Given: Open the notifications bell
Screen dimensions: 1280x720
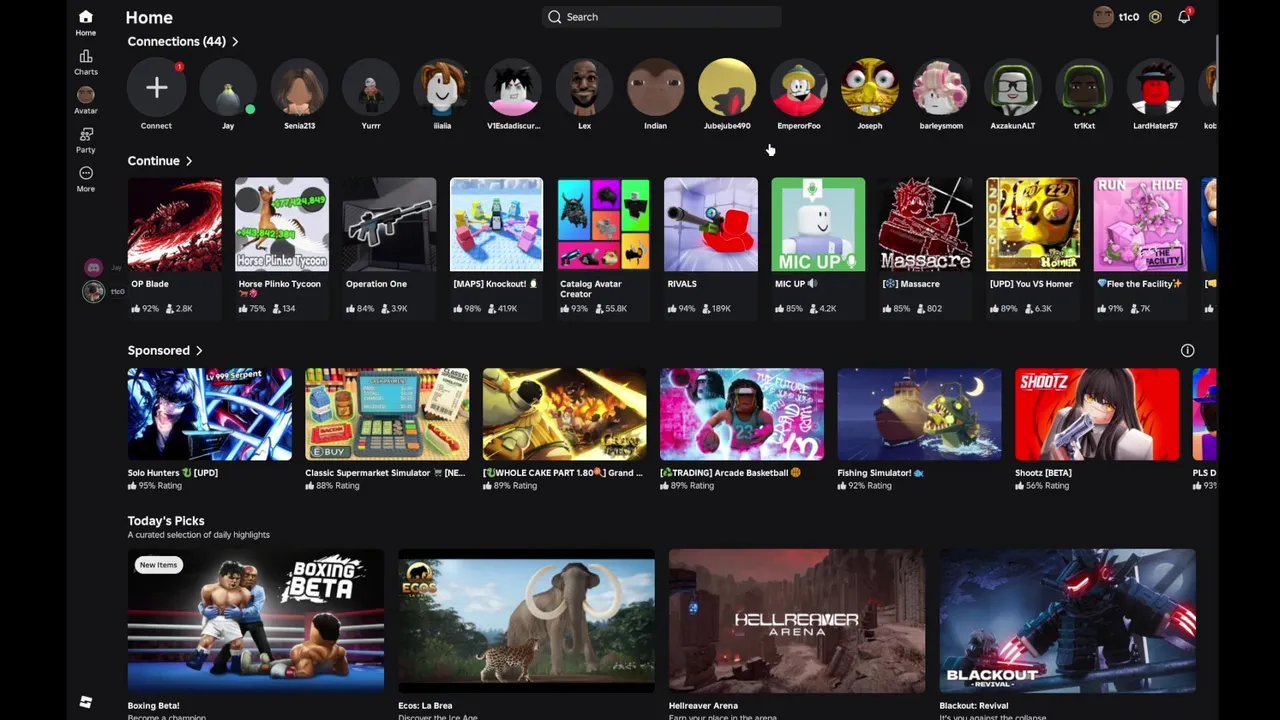Looking at the screenshot, I should (x=1184, y=17).
